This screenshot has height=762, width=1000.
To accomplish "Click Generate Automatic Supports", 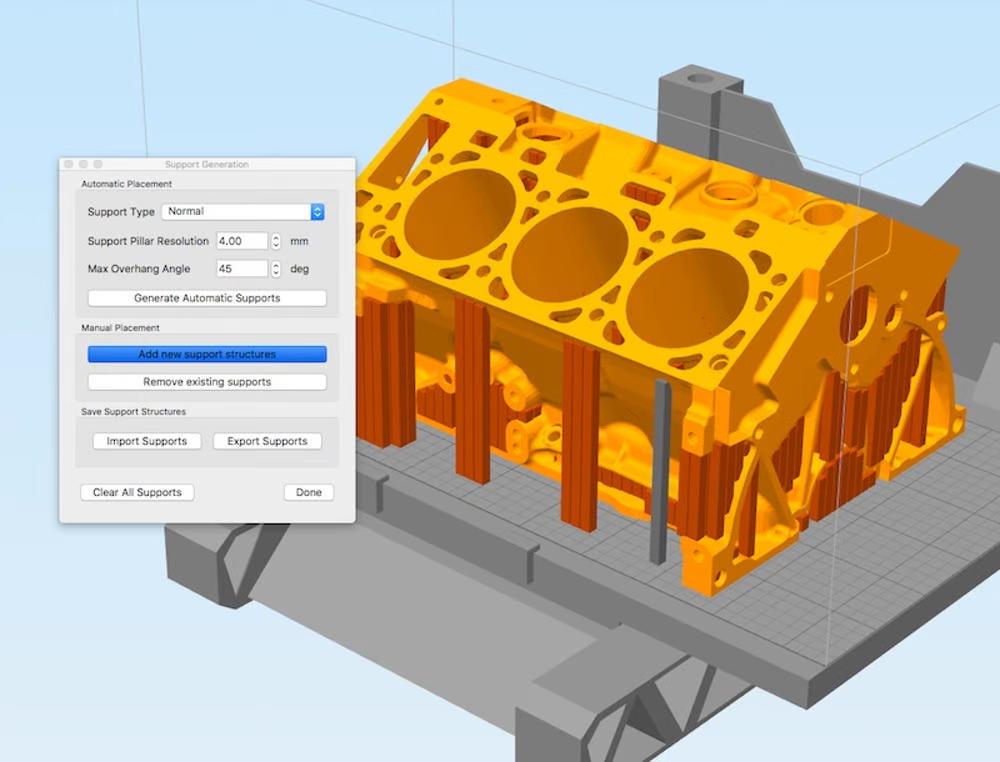I will coord(207,298).
